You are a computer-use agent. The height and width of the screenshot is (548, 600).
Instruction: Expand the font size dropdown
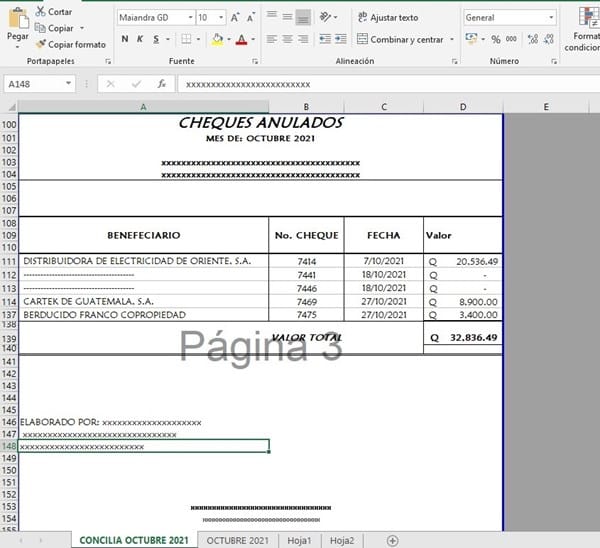220,17
